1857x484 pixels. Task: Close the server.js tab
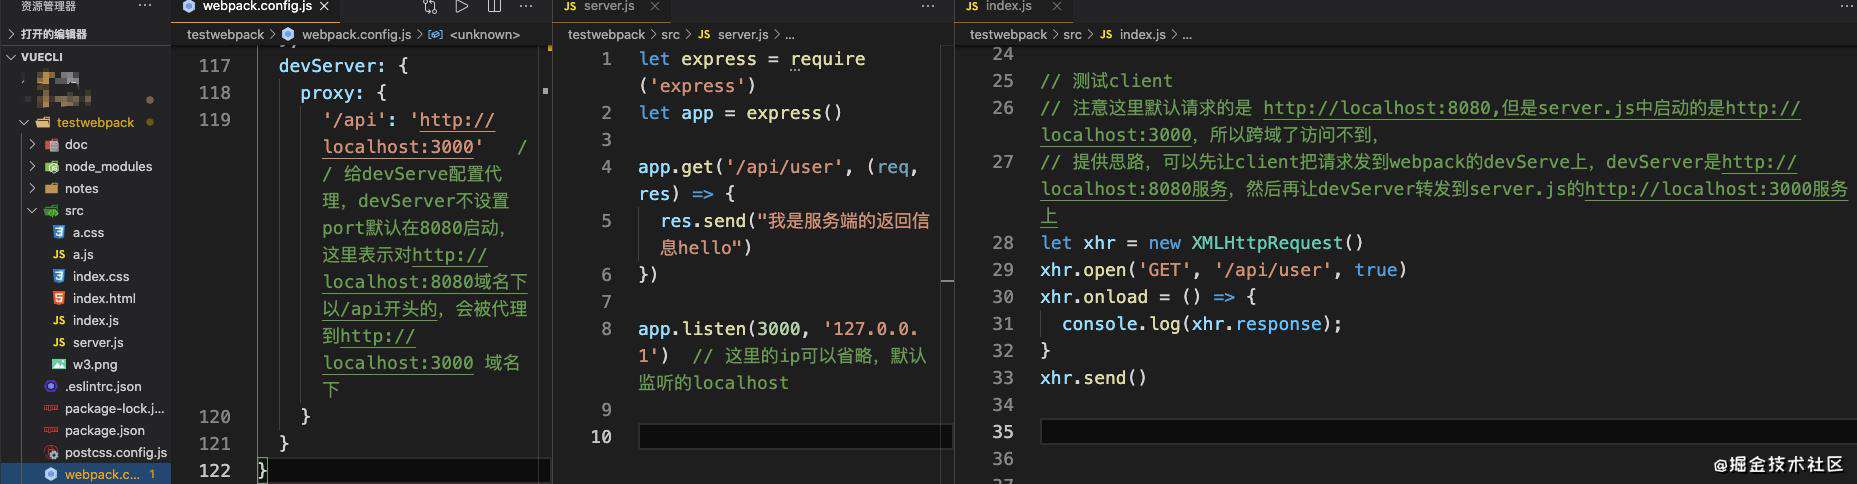coord(655,6)
